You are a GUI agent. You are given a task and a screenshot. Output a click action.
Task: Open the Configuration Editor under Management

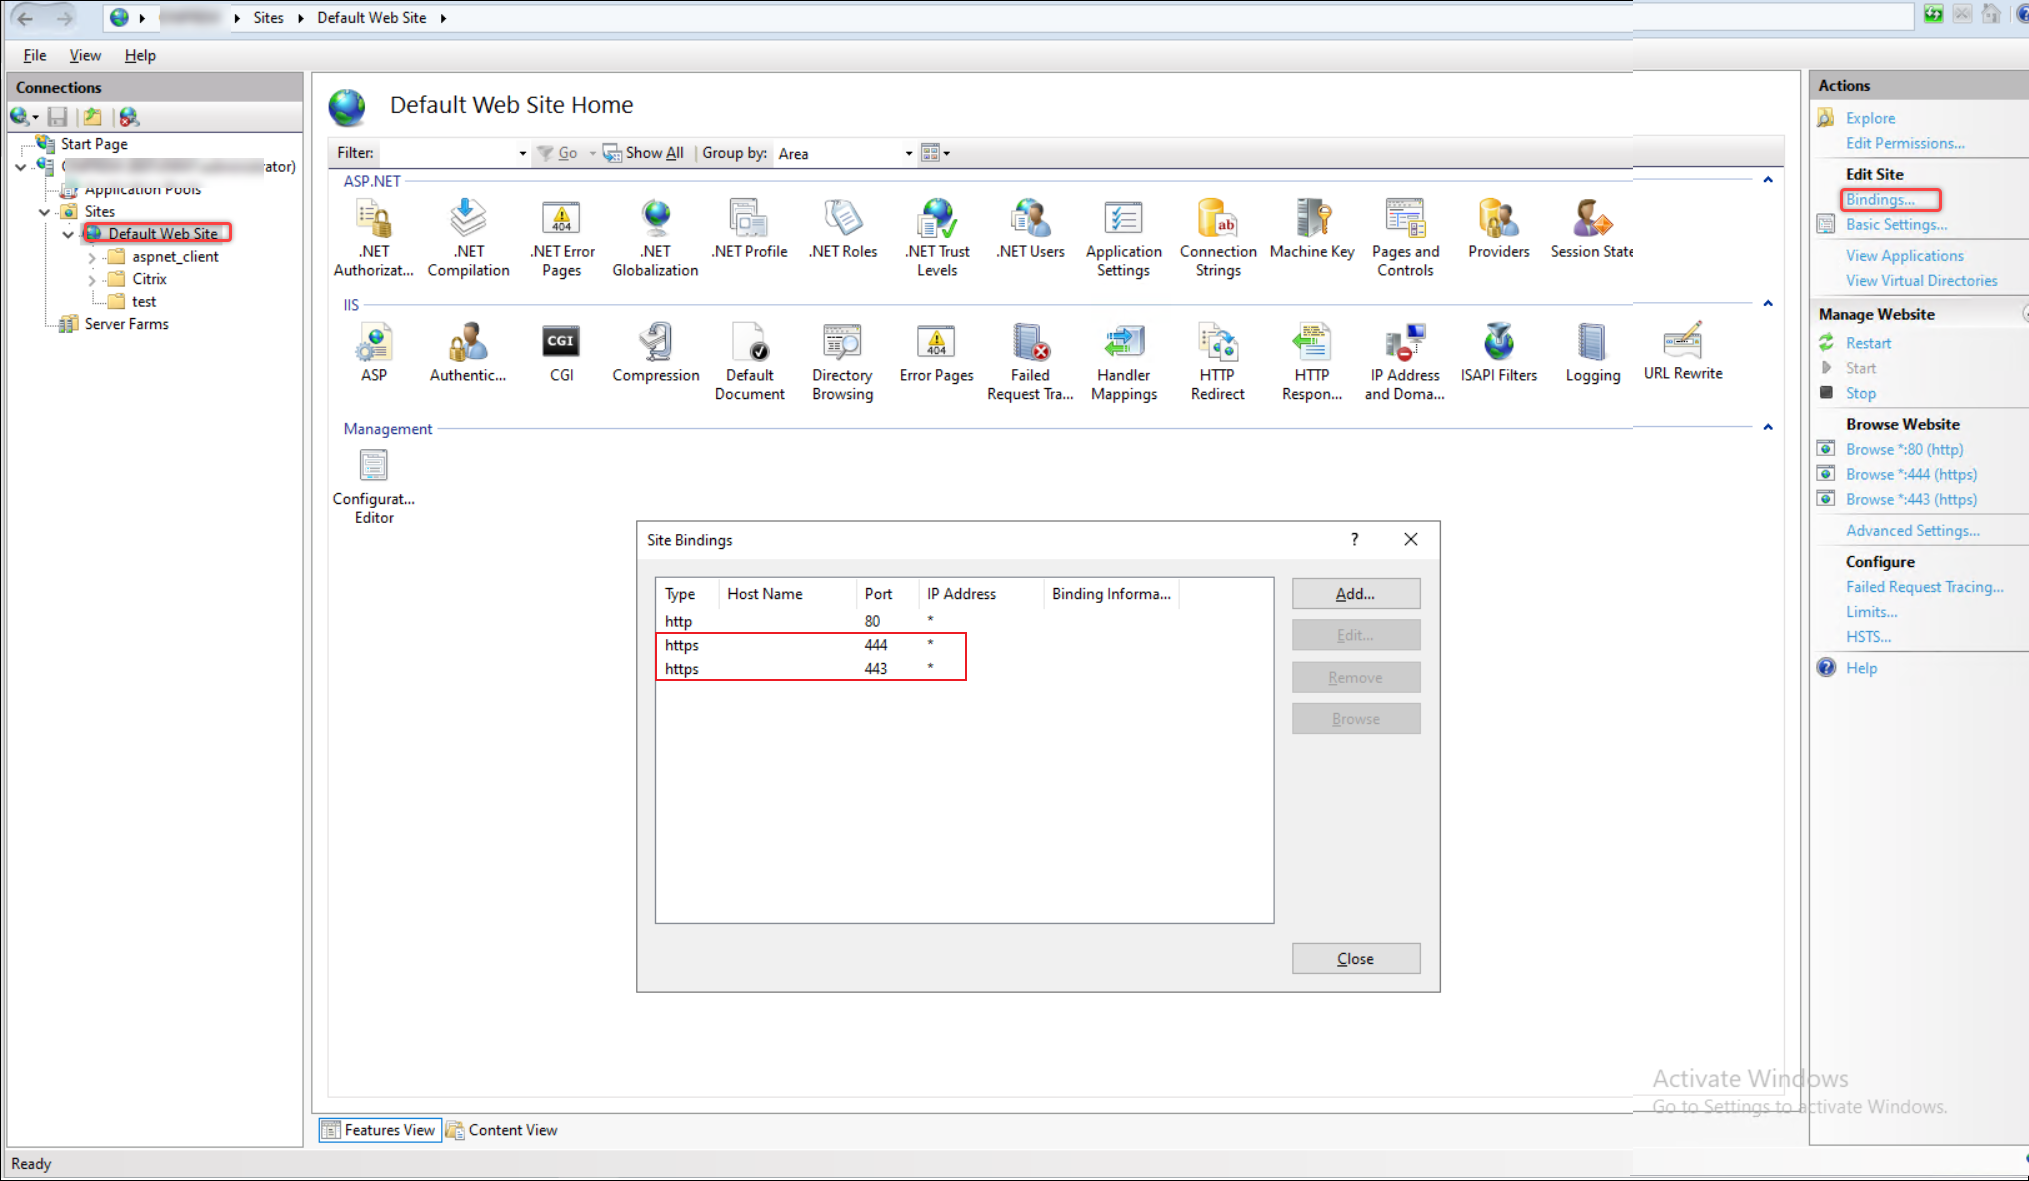pos(372,465)
